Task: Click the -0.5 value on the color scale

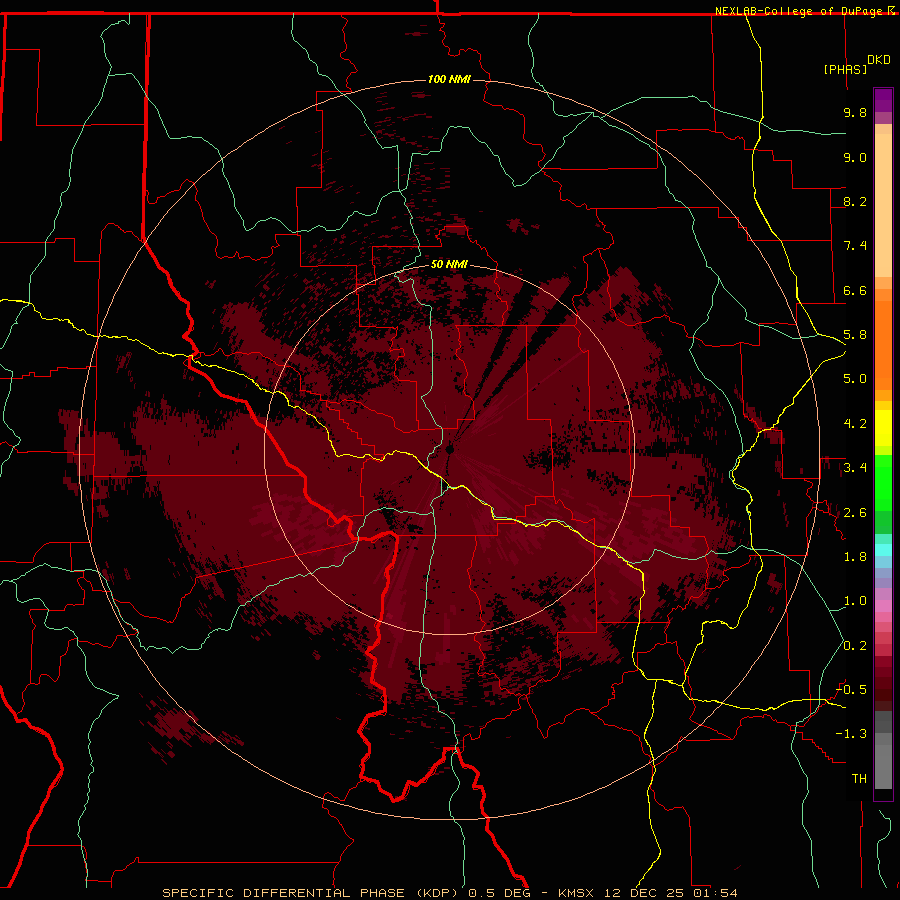Action: pos(851,690)
